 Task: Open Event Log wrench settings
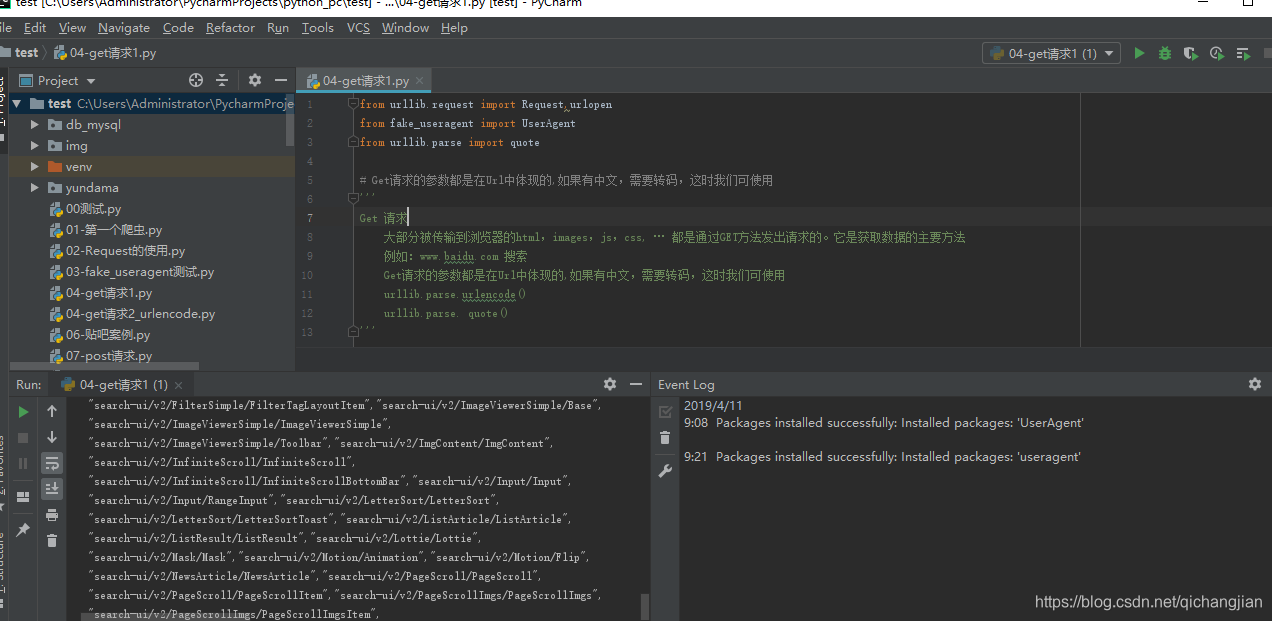click(x=665, y=471)
